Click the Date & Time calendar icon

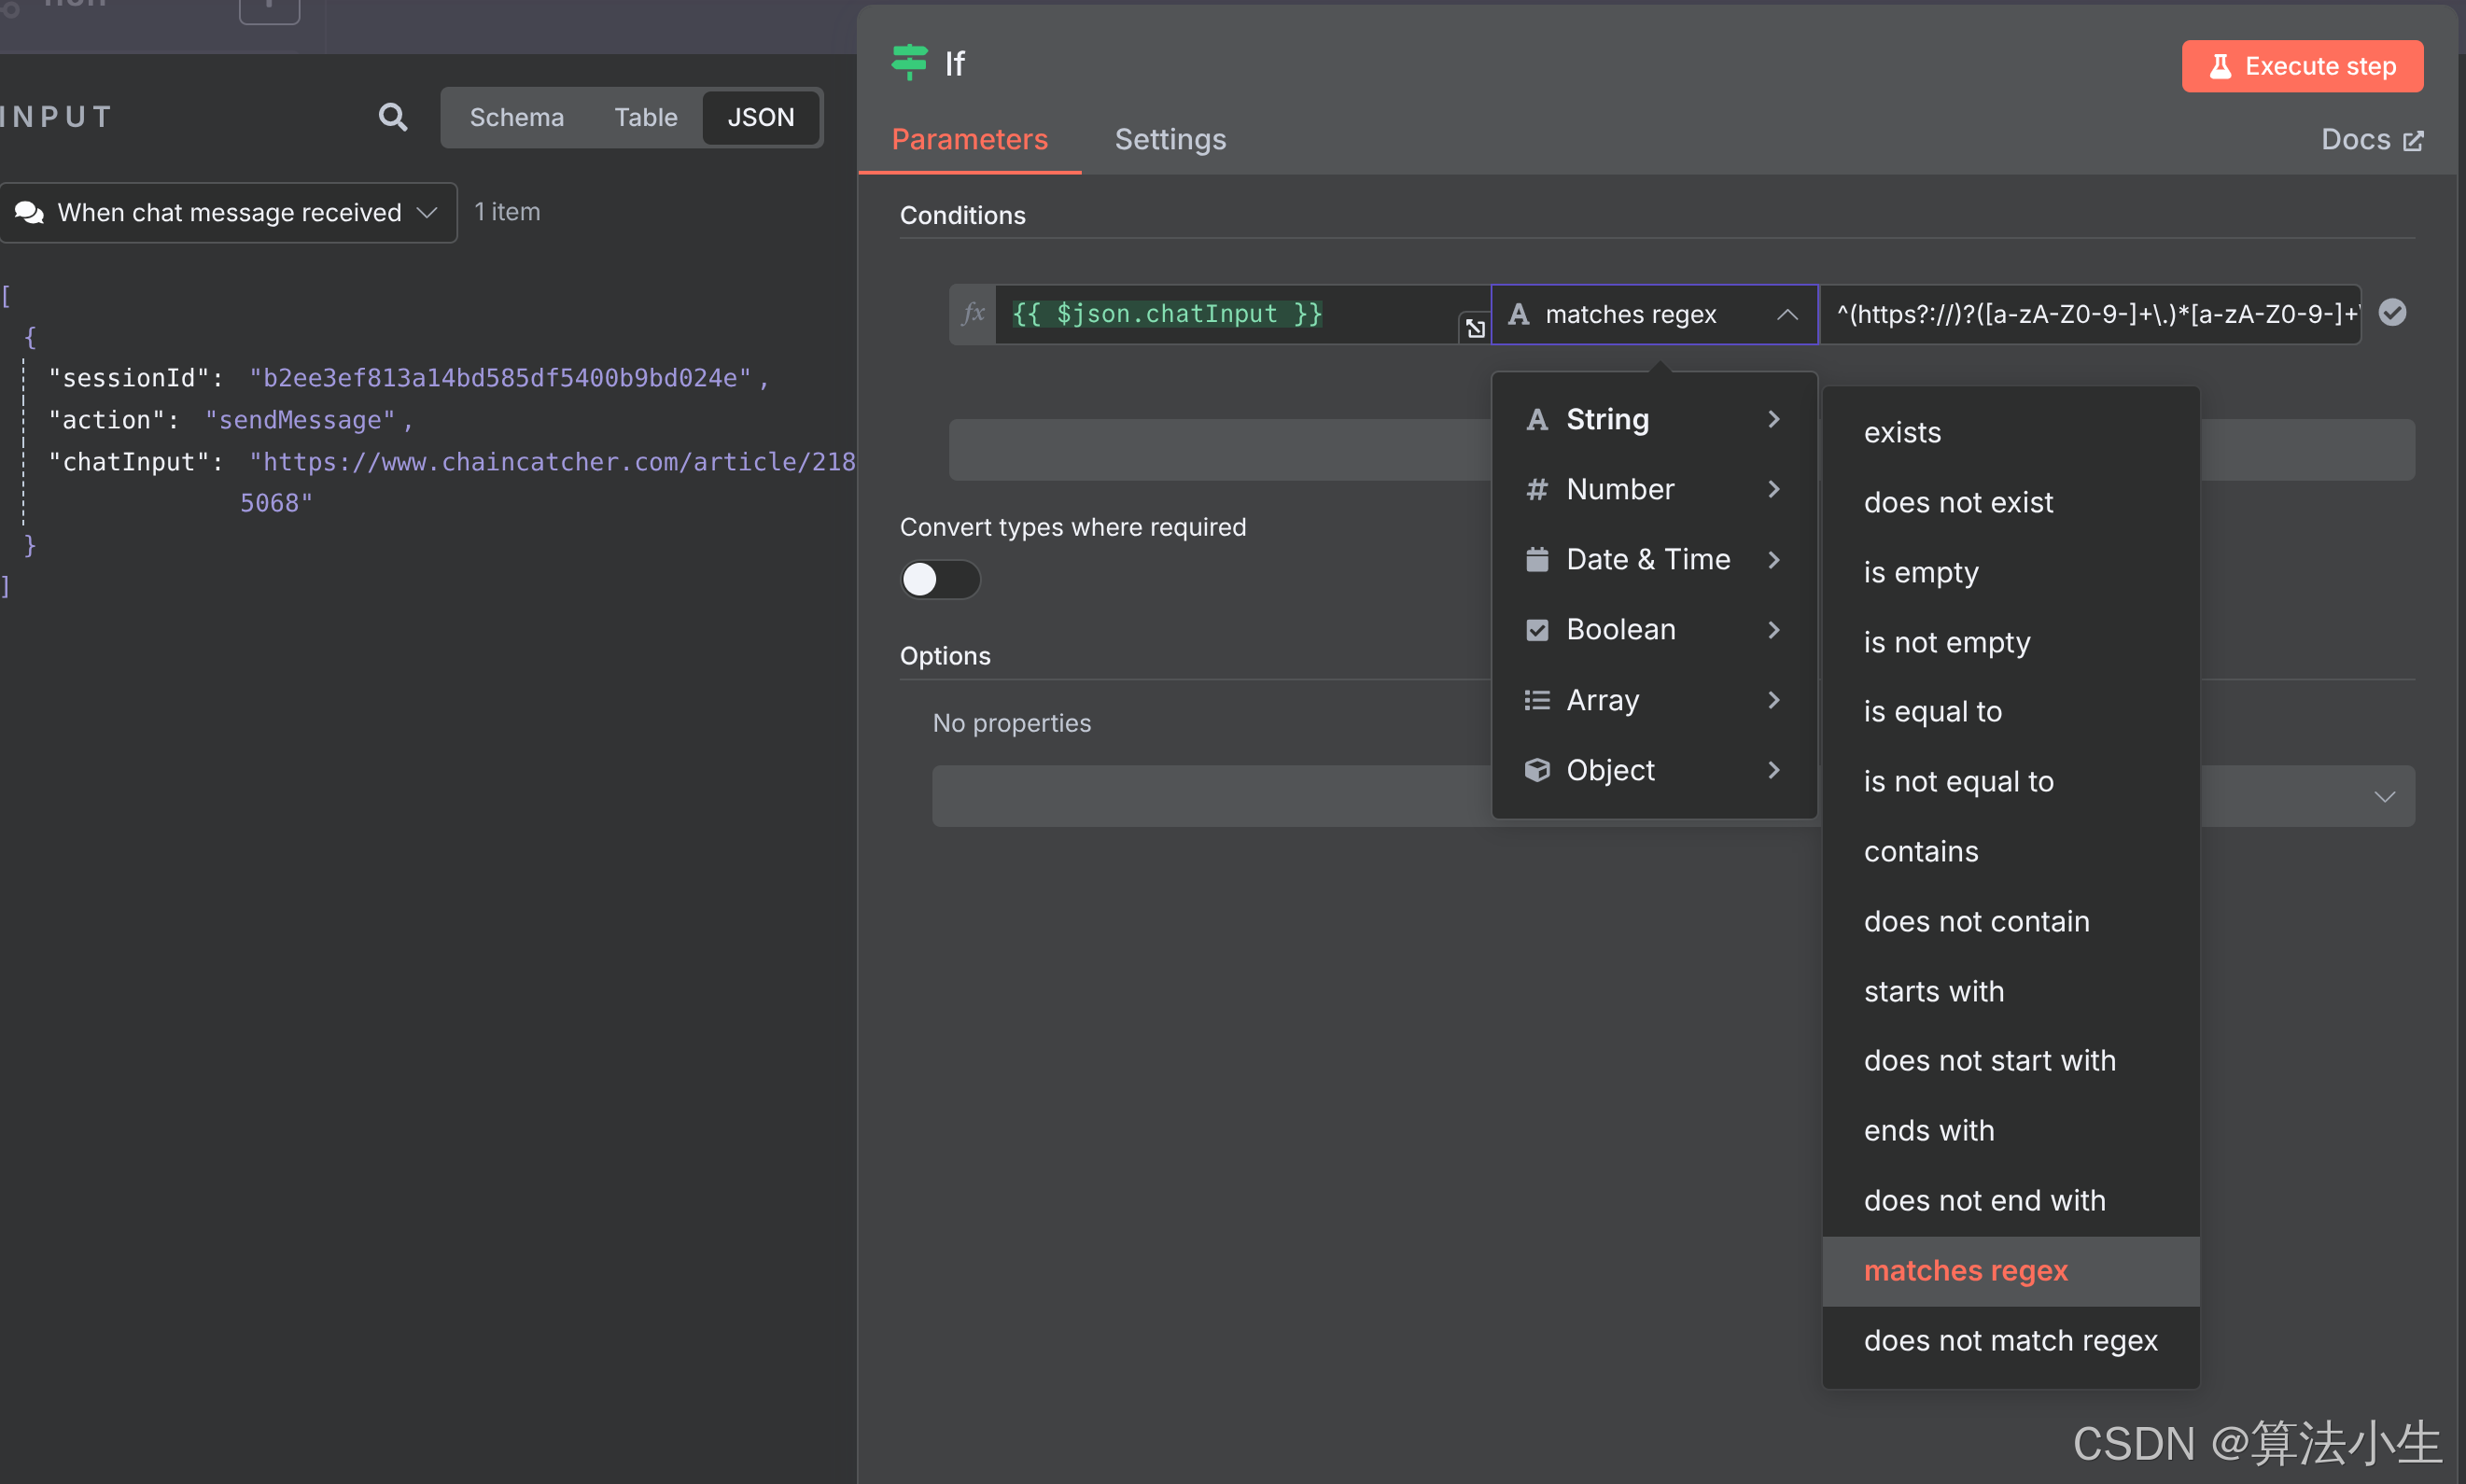[1537, 560]
